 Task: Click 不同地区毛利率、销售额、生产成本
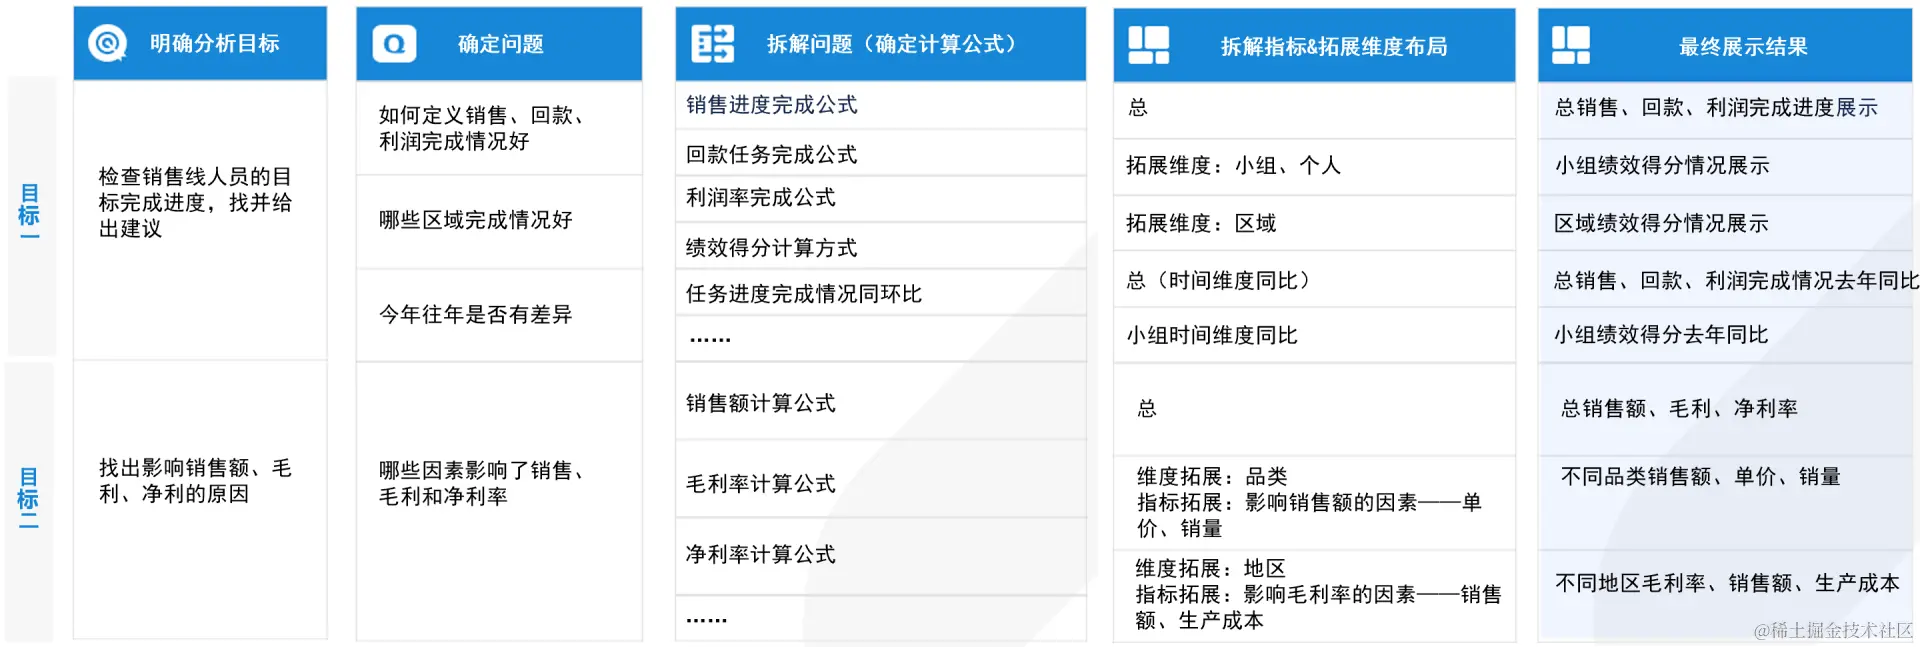[1725, 595]
